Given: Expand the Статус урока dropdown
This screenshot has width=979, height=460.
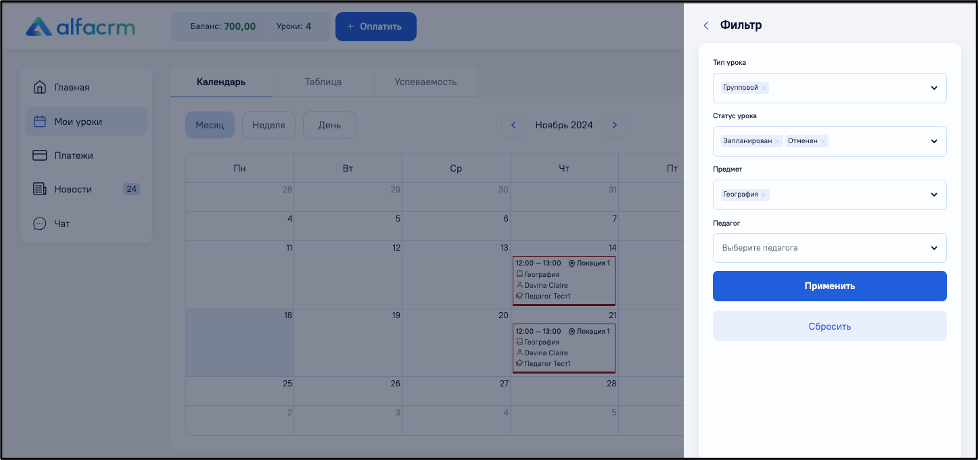Looking at the screenshot, I should 934,141.
